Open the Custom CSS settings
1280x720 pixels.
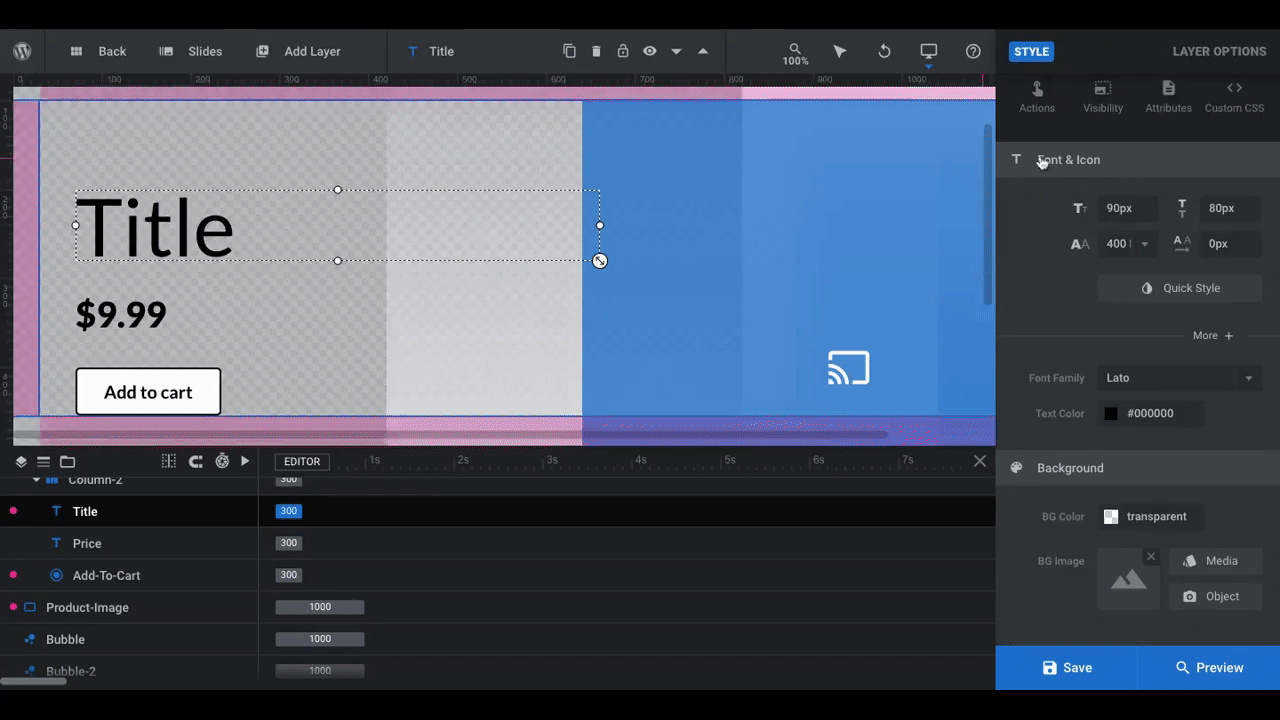1234,97
